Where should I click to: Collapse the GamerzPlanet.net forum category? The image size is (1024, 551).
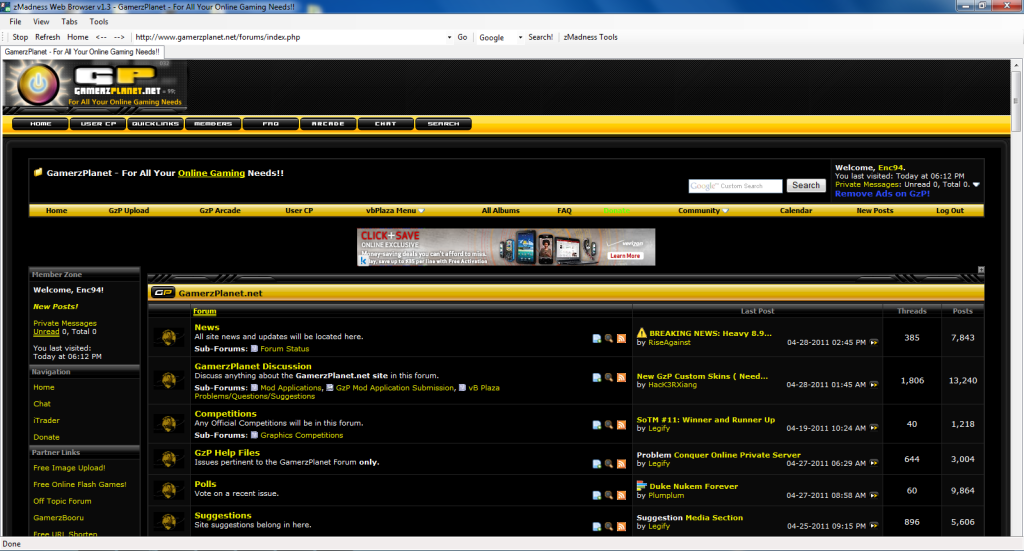(981, 270)
